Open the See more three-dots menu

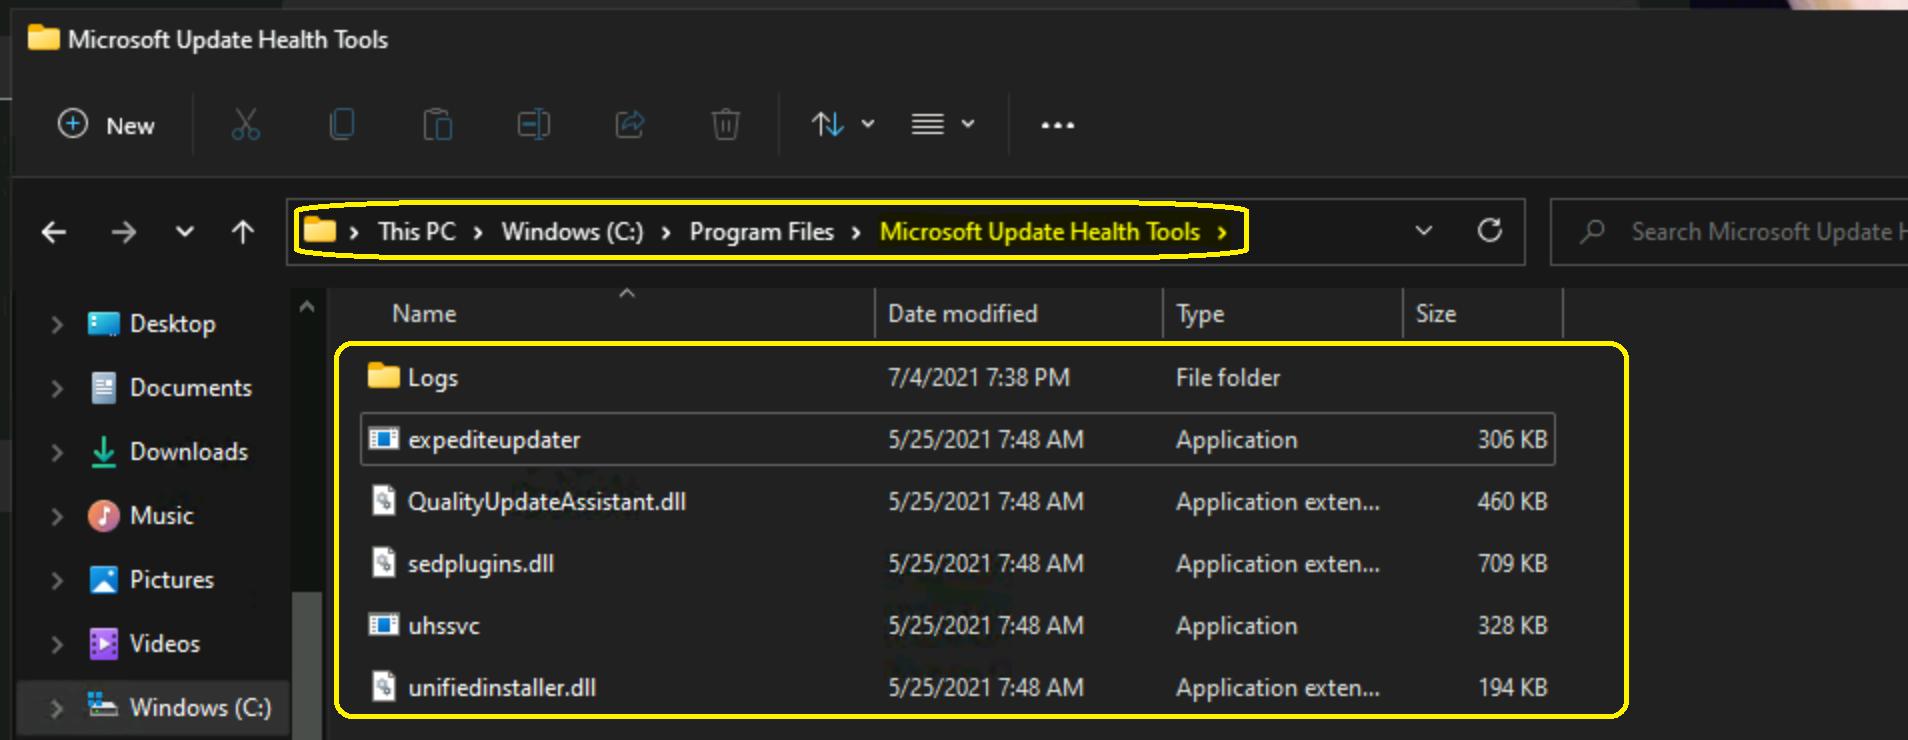[x=1057, y=125]
